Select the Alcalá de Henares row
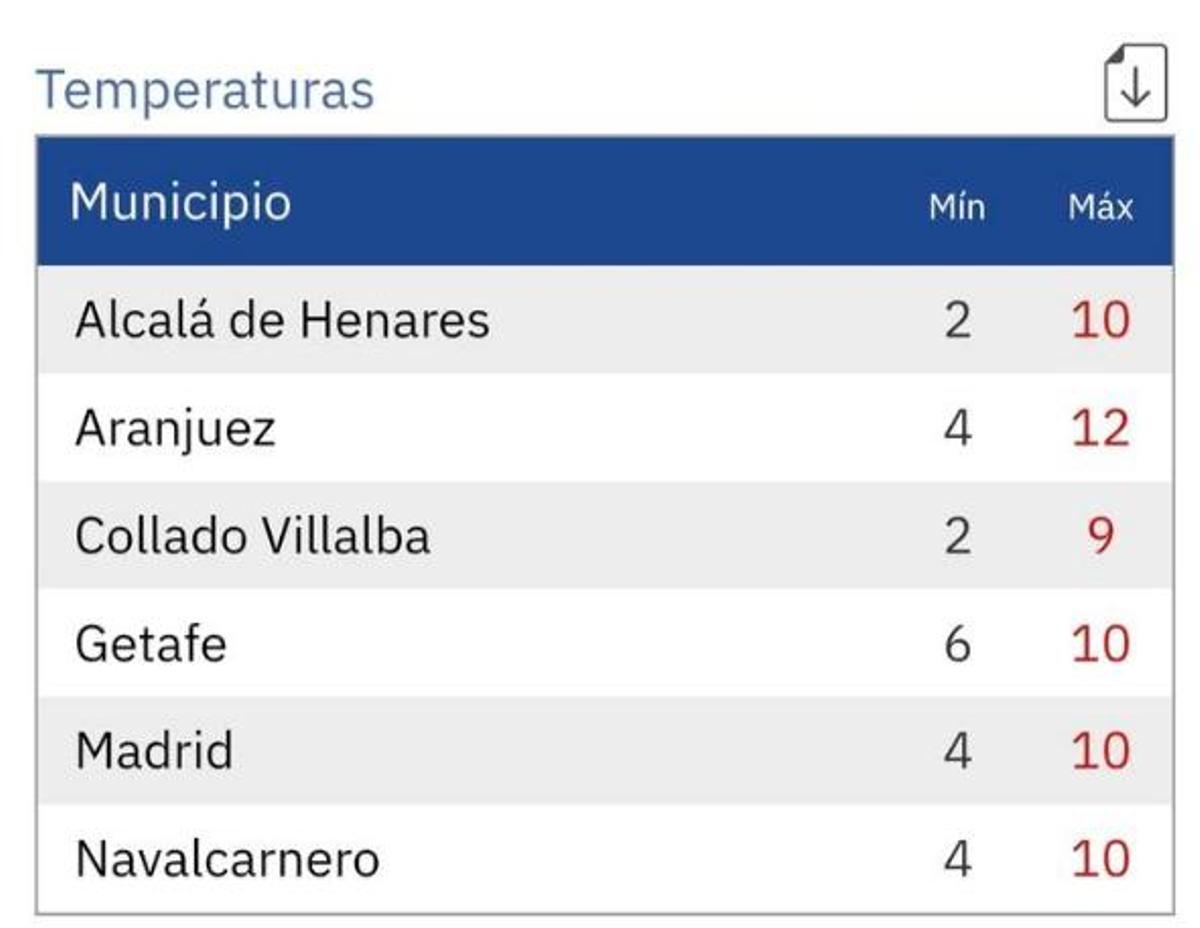1200x928 pixels. coord(282,321)
